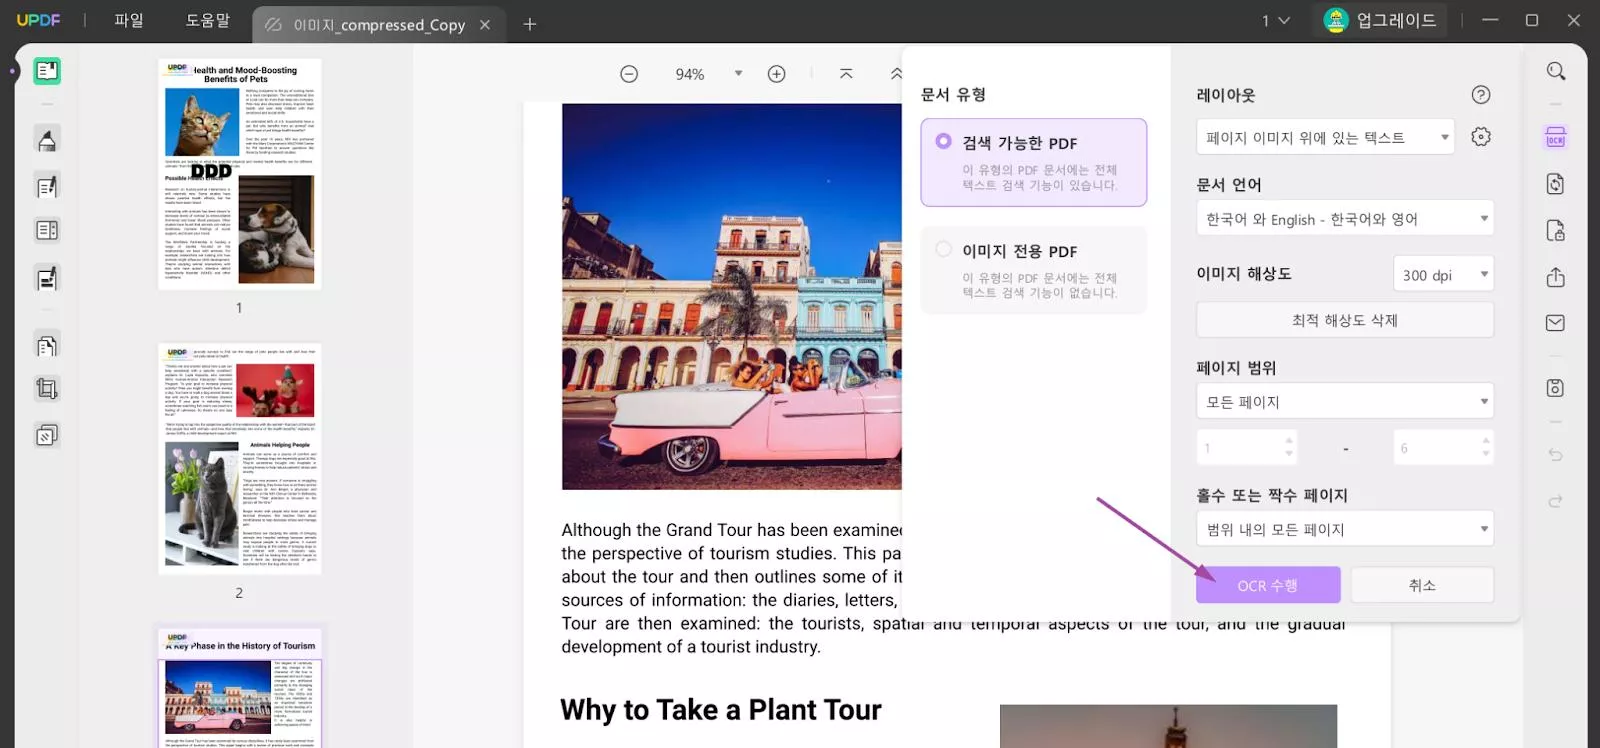1600x748 pixels.
Task: Click the UPDF logo
Action: pos(38,21)
